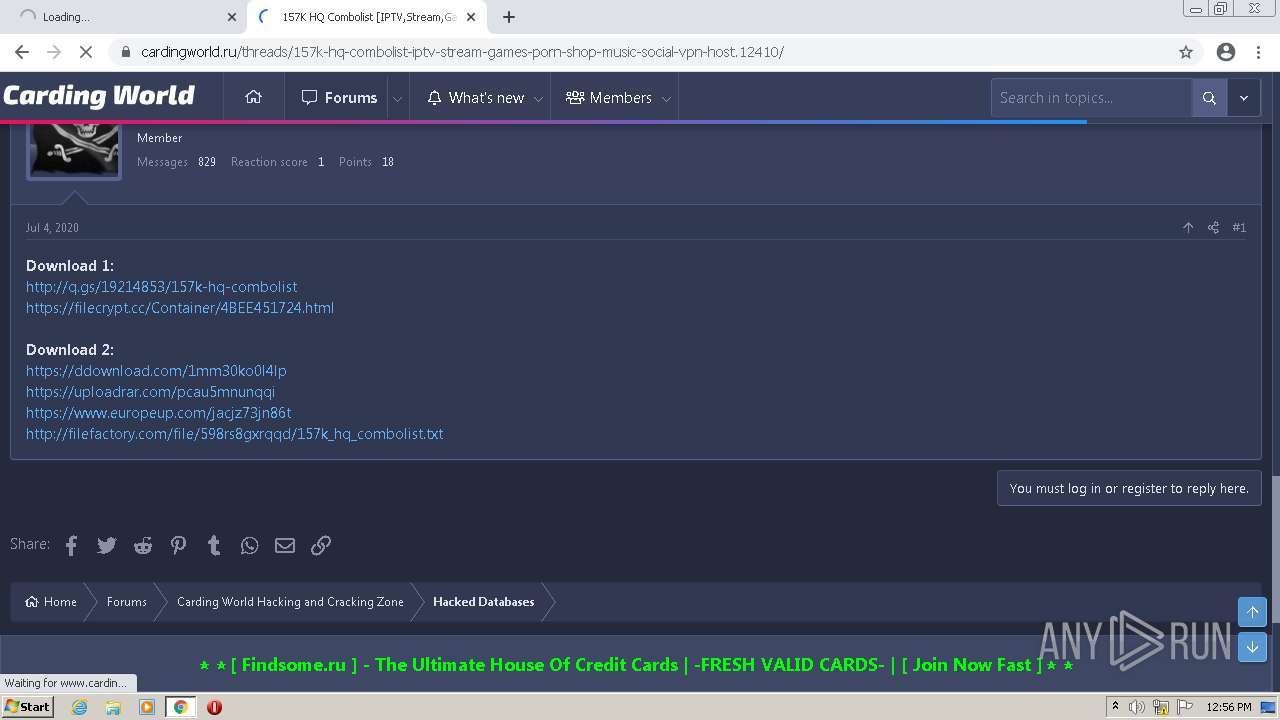Close the Loading... tab

pos(232,17)
